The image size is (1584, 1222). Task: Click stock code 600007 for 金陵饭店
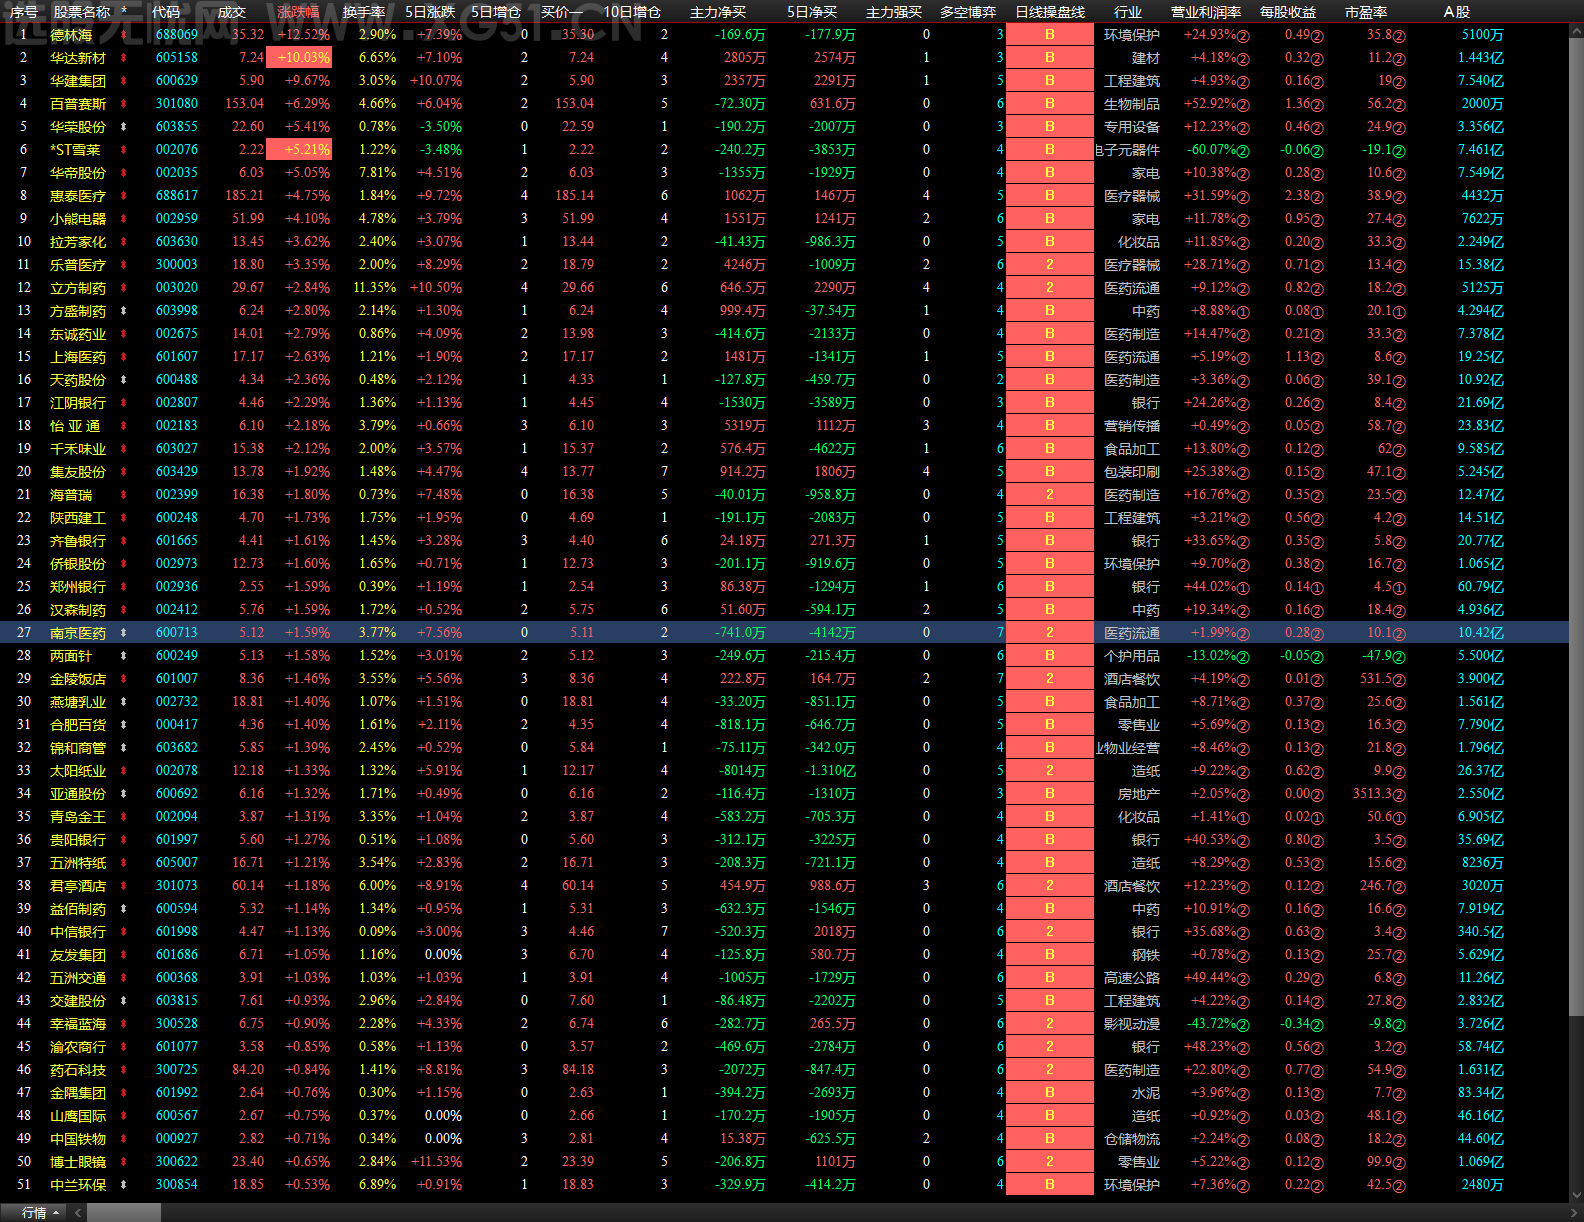(177, 679)
